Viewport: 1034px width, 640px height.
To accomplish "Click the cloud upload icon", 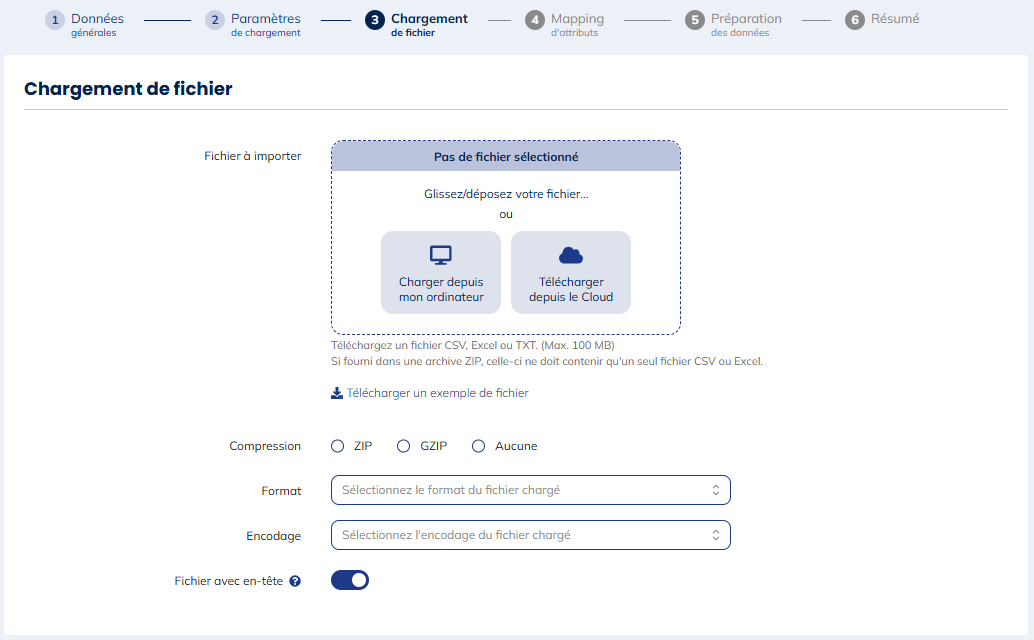I will [x=571, y=255].
